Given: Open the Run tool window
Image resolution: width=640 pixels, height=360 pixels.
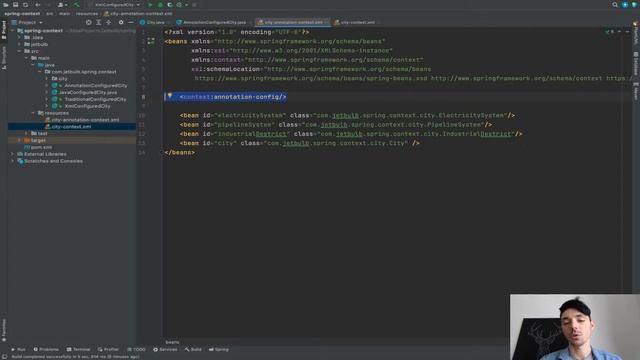Looking at the screenshot, I should point(18,350).
